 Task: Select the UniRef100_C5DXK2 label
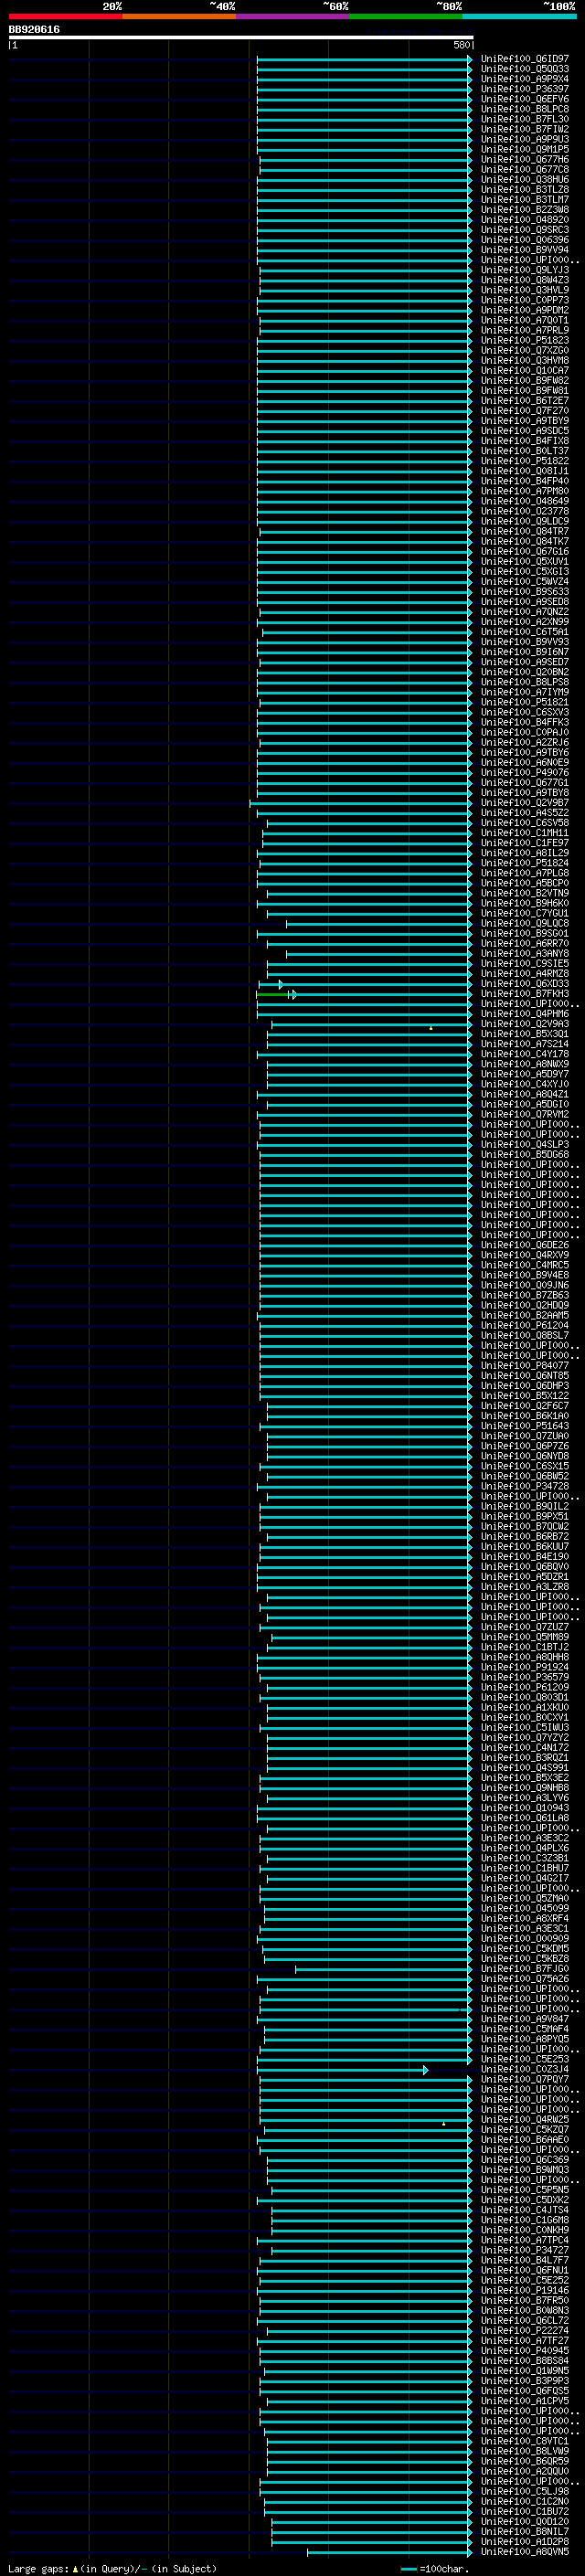coord(525,2200)
